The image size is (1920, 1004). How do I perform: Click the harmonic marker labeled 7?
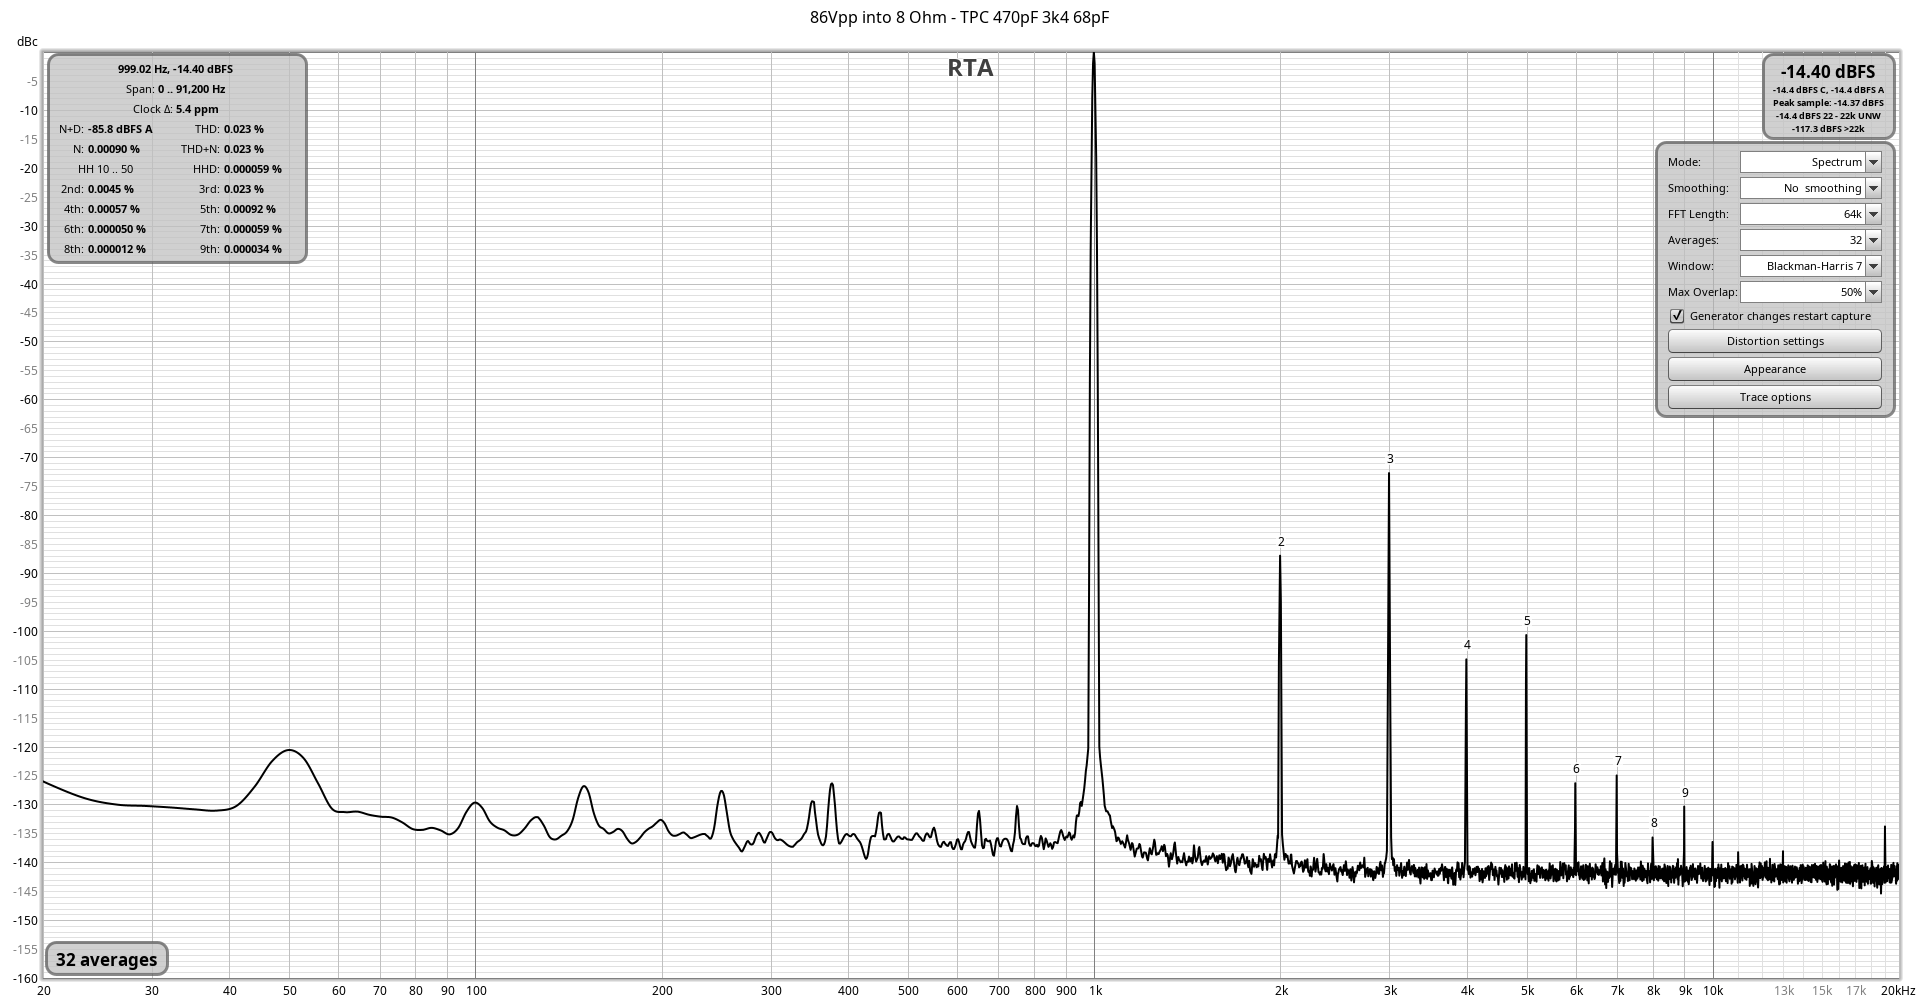click(1618, 761)
